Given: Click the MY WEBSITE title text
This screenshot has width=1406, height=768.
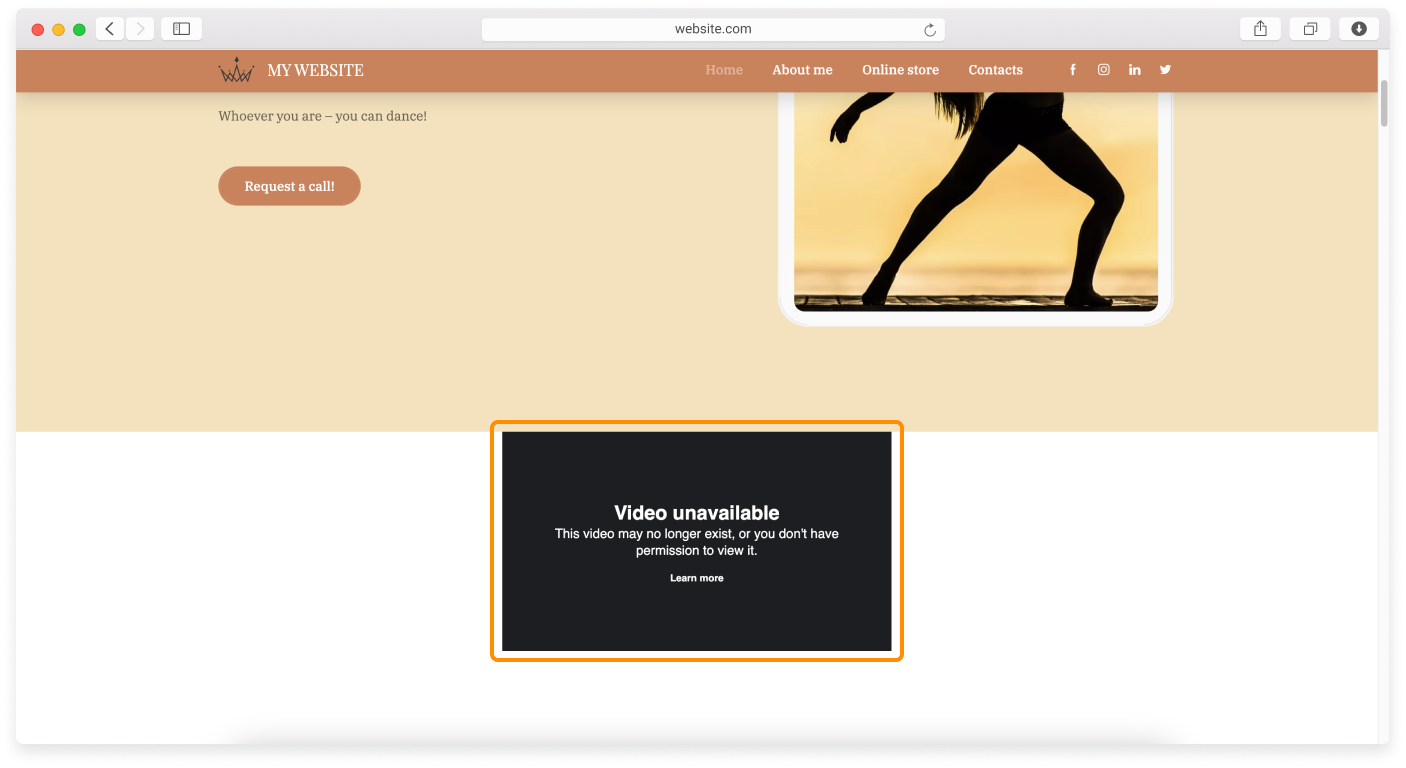Looking at the screenshot, I should point(315,70).
